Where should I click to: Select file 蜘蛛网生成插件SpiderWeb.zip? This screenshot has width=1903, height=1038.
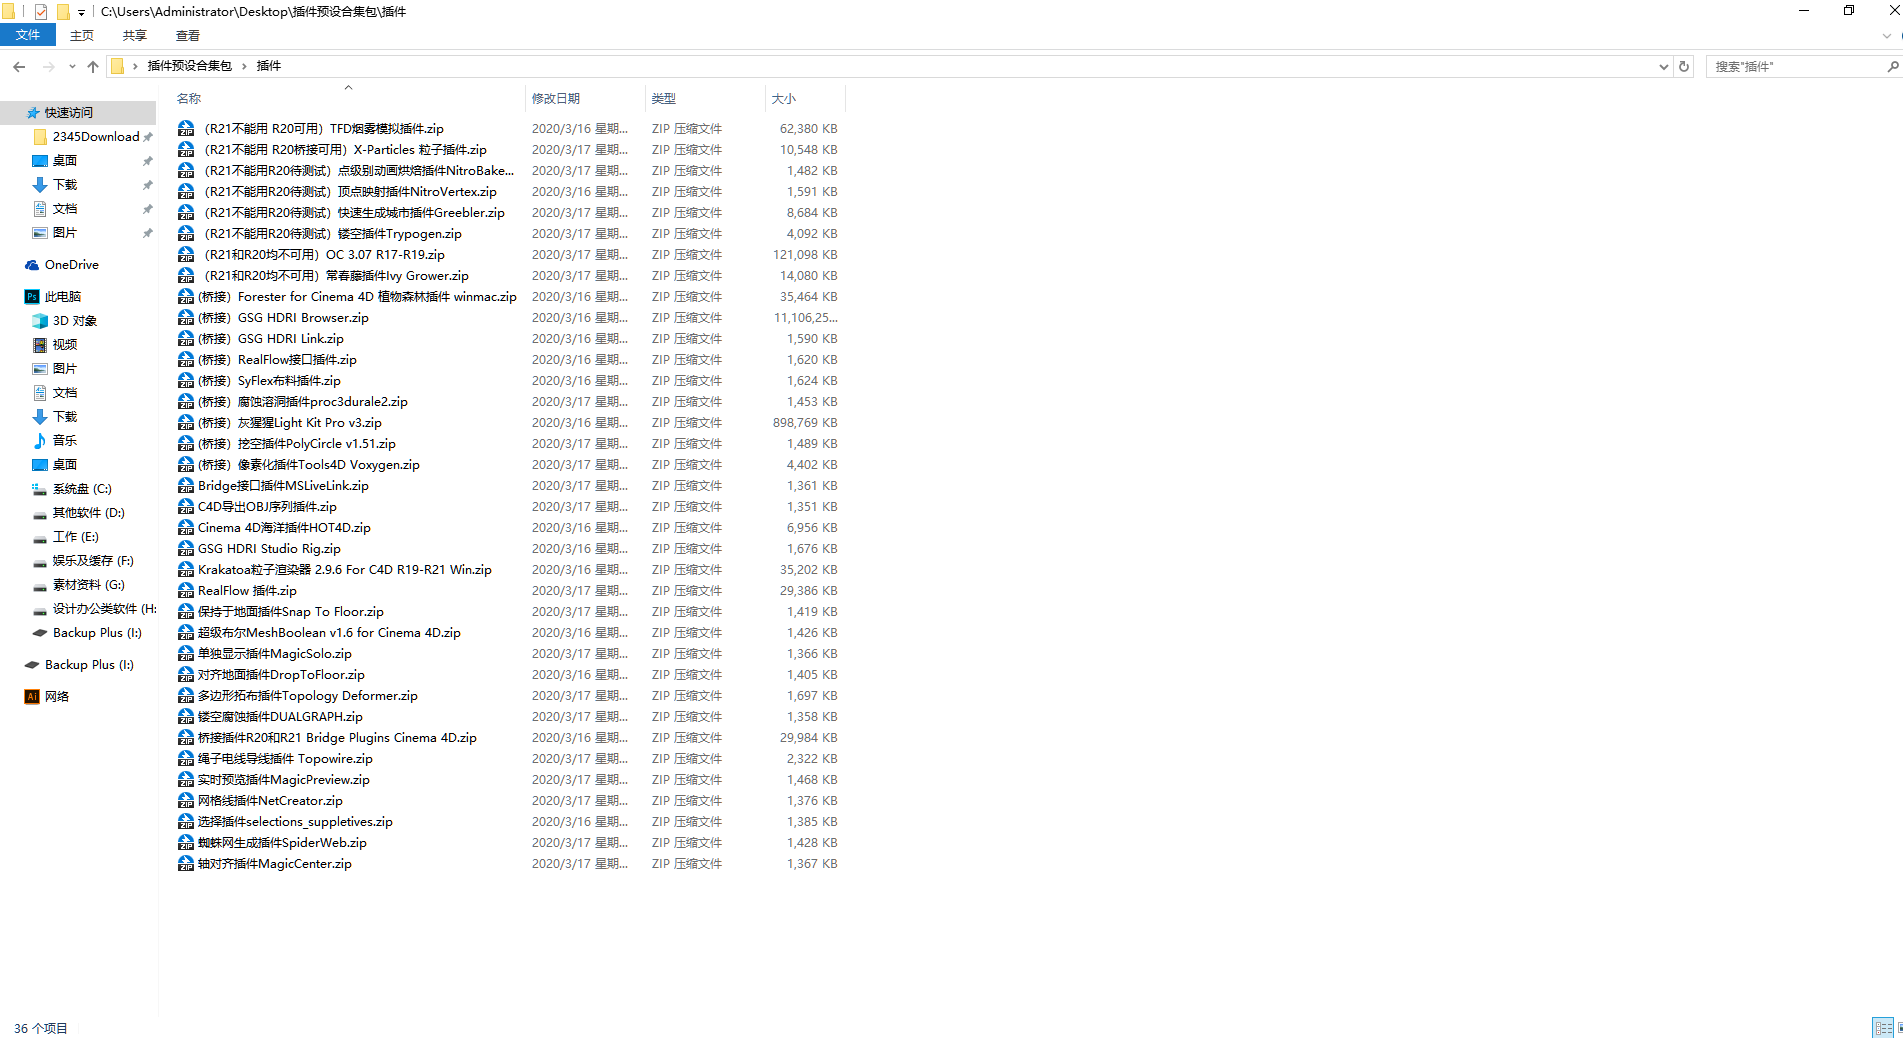pyautogui.click(x=282, y=843)
